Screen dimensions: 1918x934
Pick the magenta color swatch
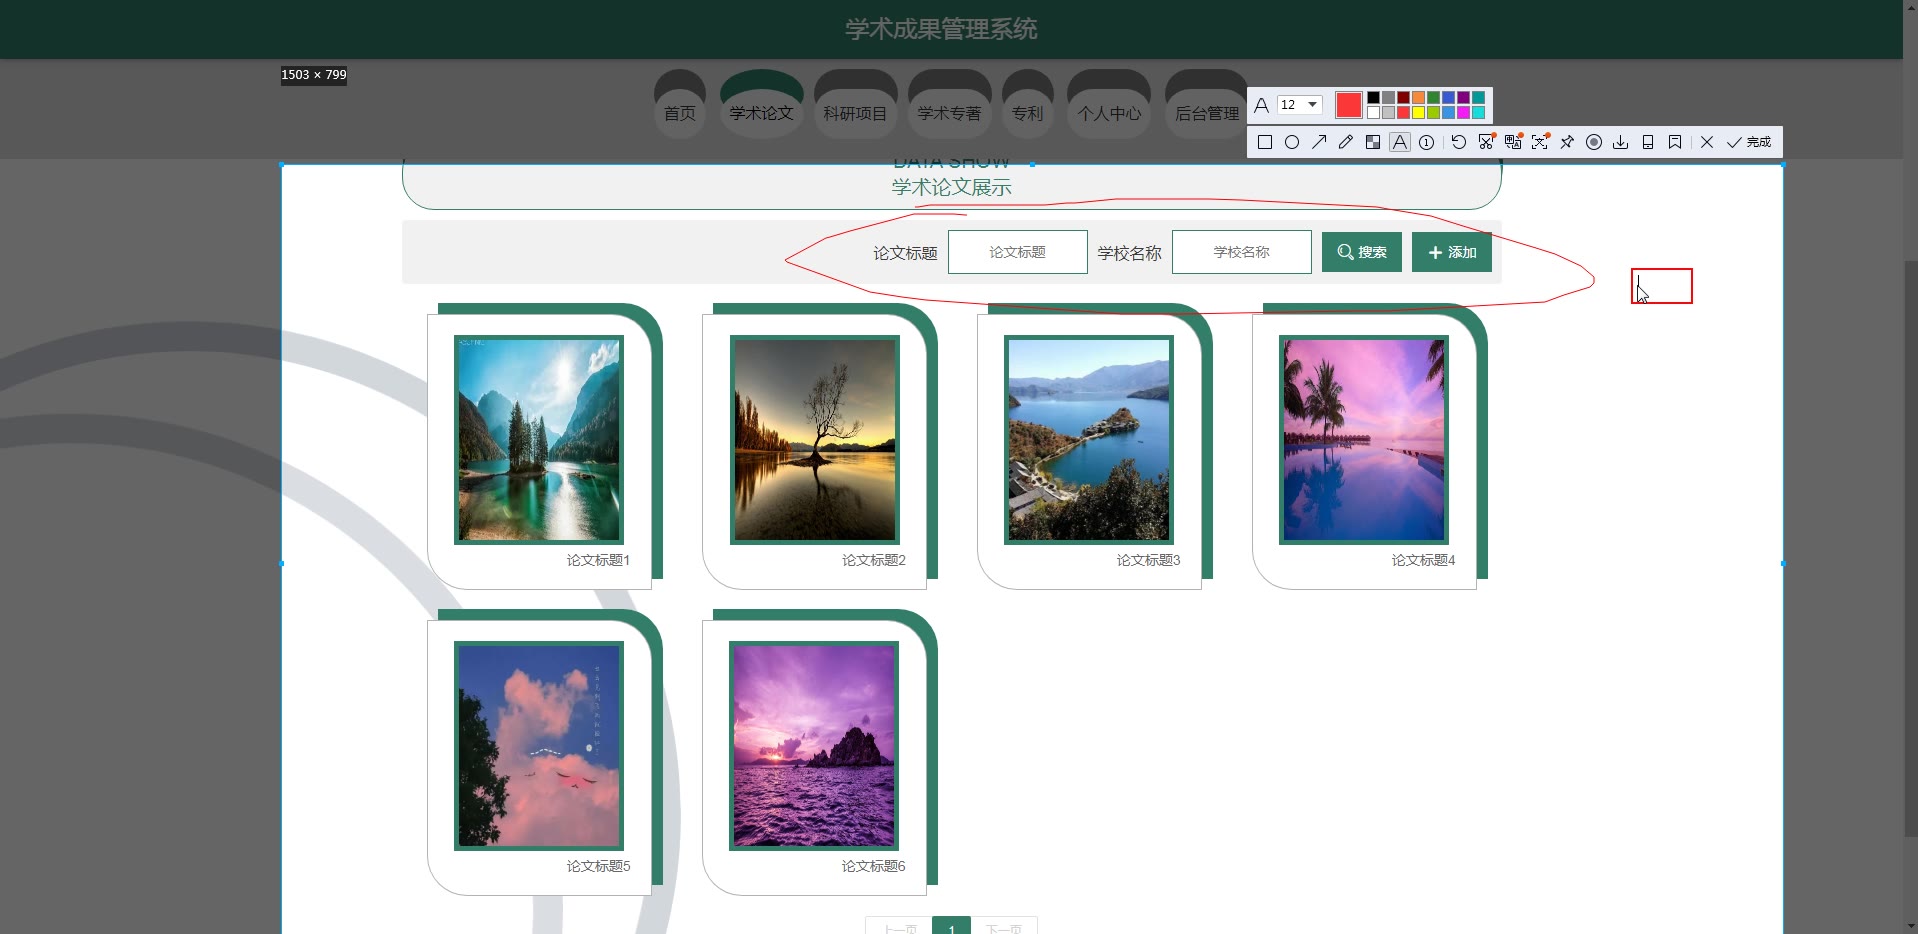(1463, 112)
